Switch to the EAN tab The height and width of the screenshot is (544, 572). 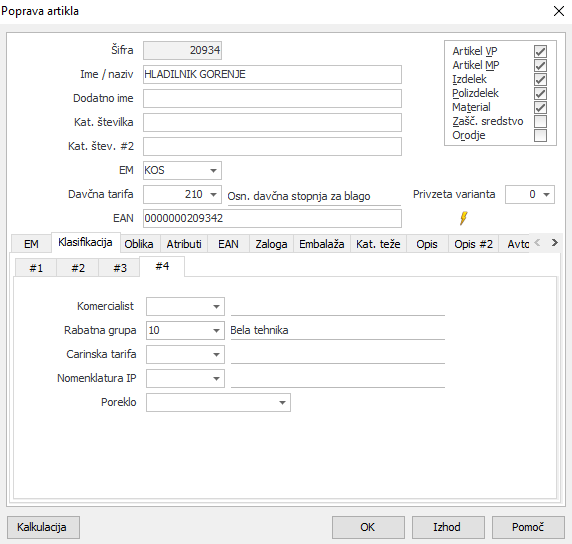pyautogui.click(x=228, y=244)
